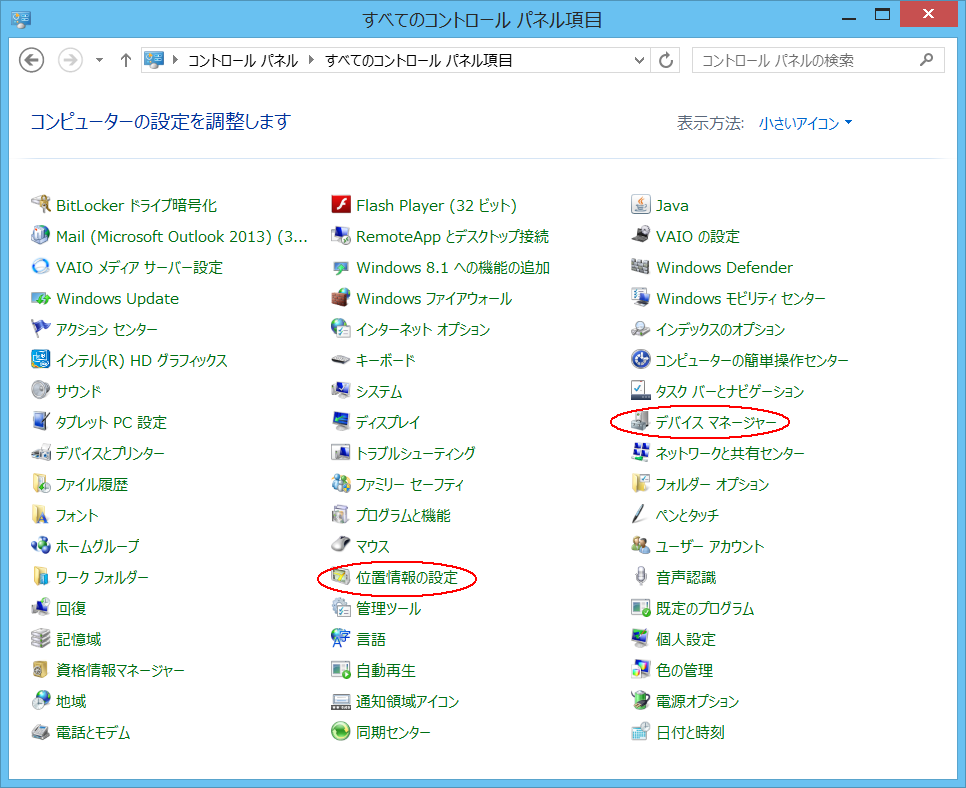Viewport: 966px width, 788px height.
Task: Open Windows 8.1 への機能の追加 link
Action: [x=453, y=267]
